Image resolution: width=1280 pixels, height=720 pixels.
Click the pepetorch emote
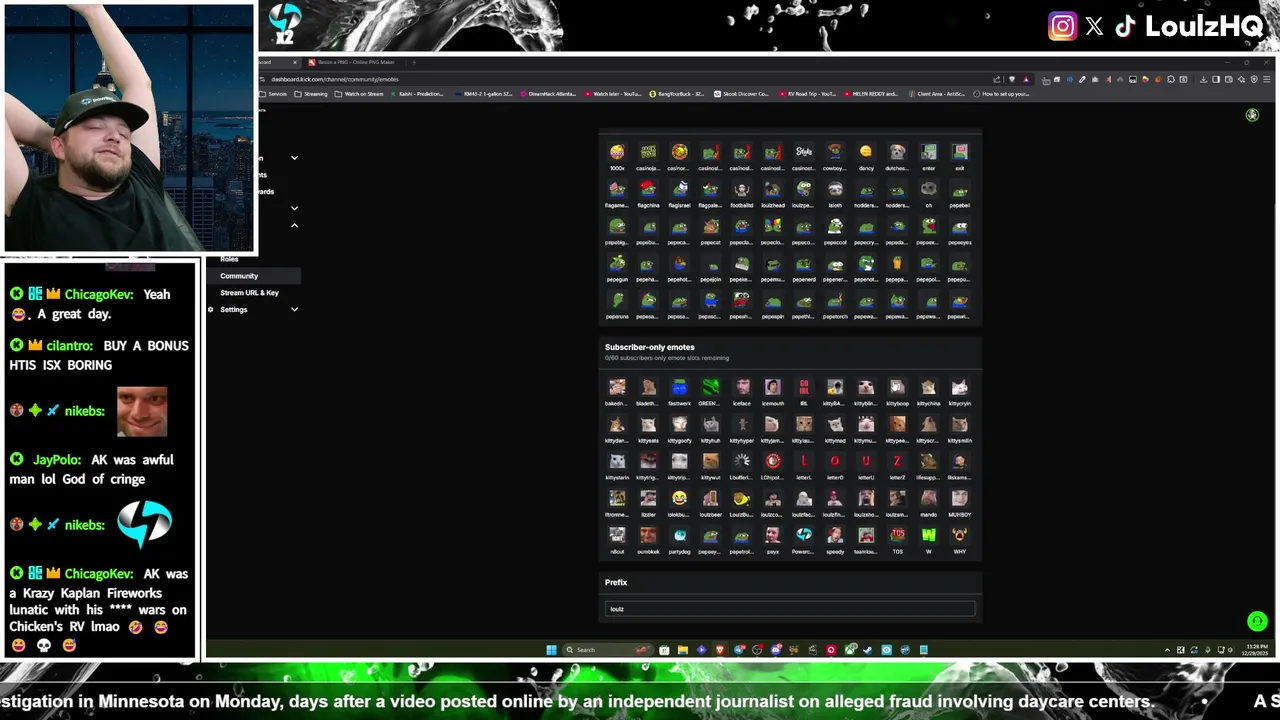pos(835,301)
